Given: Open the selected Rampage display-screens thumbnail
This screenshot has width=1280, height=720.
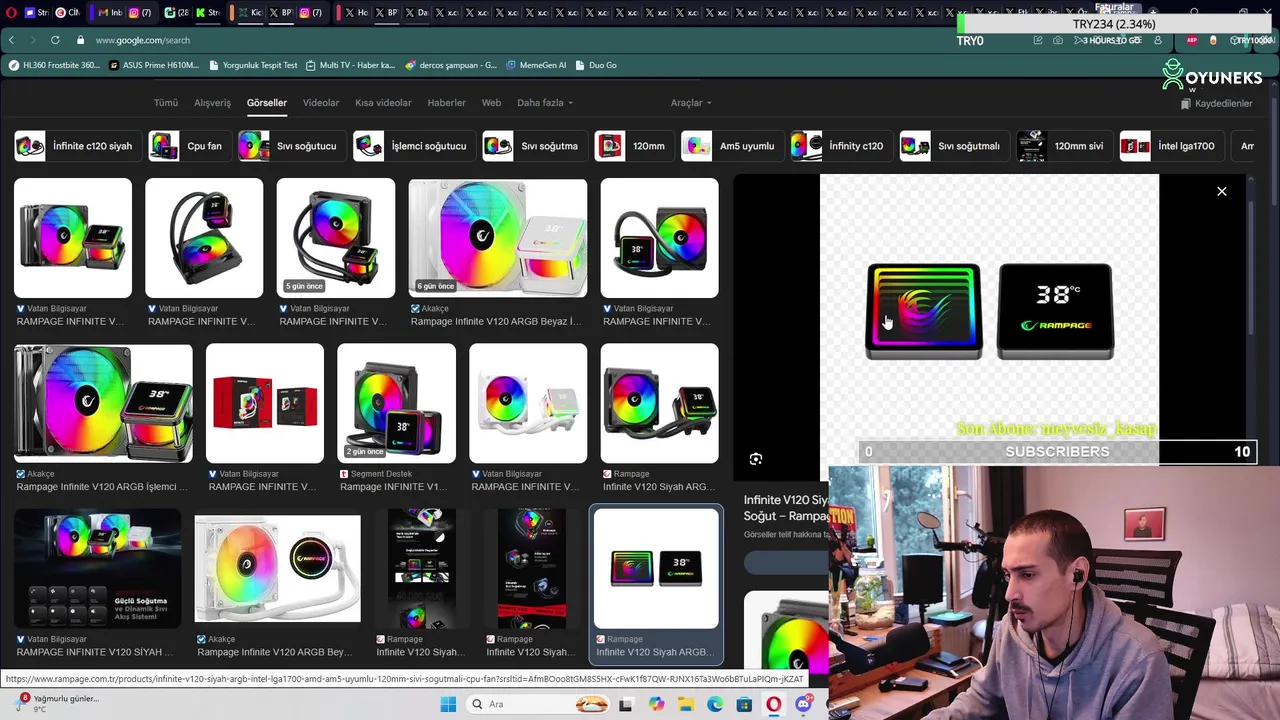Looking at the screenshot, I should [x=655, y=568].
